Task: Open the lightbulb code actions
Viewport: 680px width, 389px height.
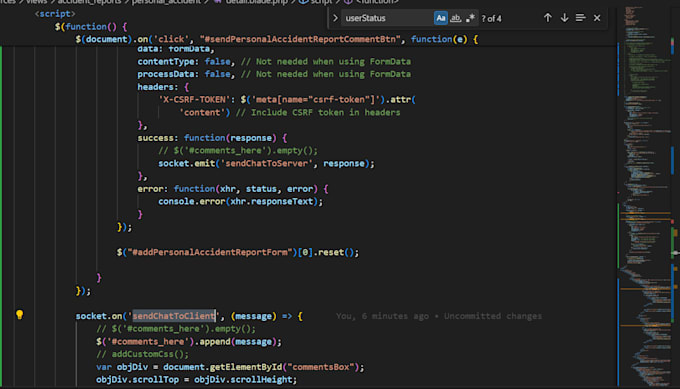Action: coord(20,315)
